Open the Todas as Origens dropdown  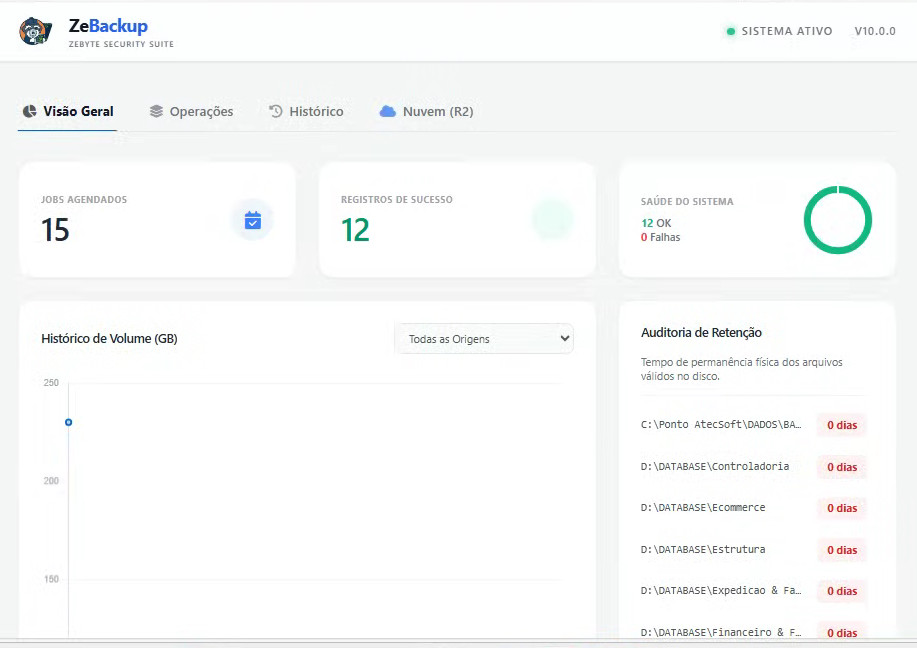(484, 338)
